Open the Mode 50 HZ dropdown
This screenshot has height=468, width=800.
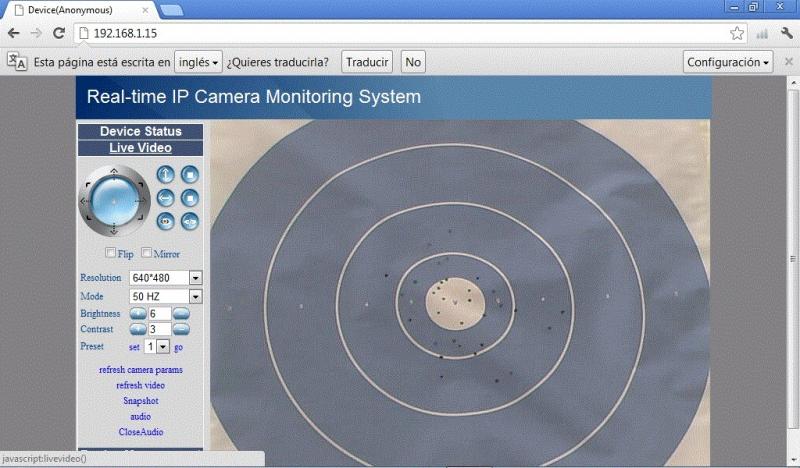point(165,296)
